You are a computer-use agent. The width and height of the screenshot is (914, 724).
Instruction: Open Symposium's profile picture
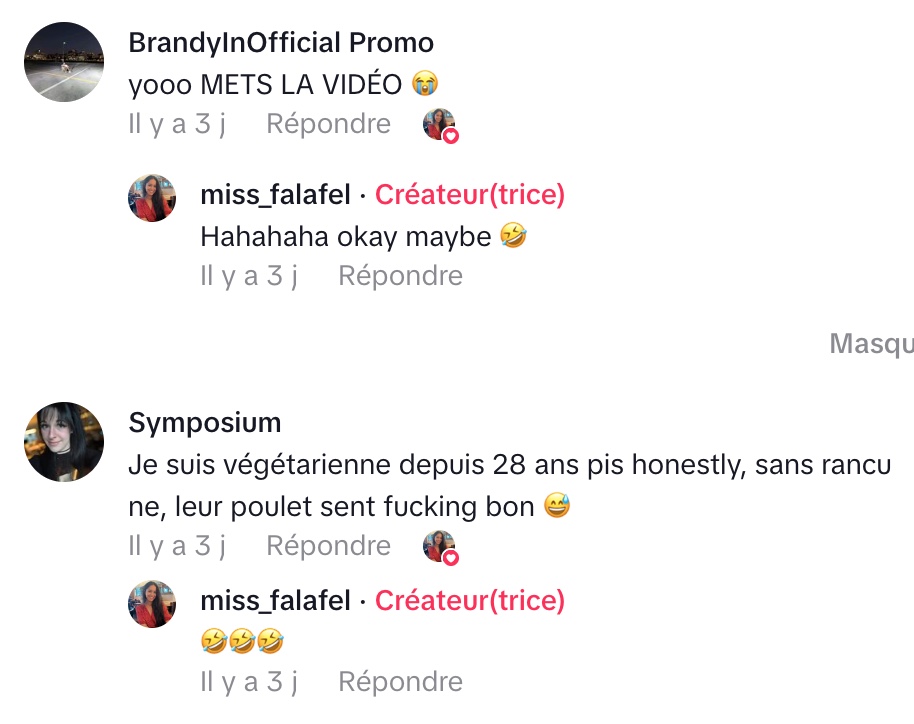pos(64,442)
